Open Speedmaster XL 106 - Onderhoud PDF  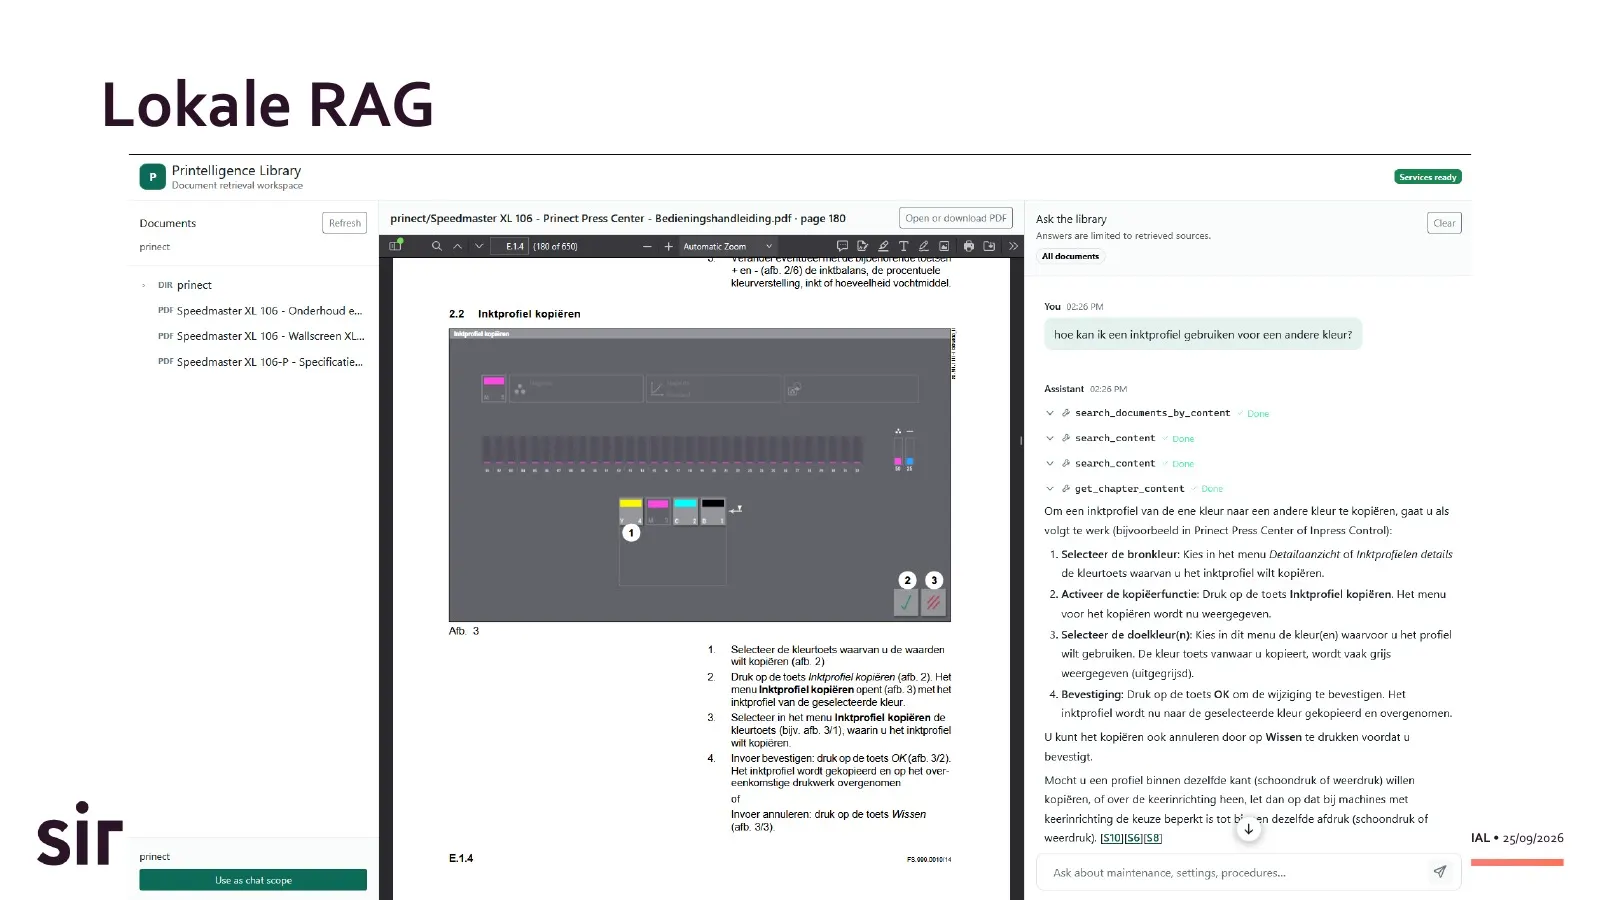coord(260,311)
